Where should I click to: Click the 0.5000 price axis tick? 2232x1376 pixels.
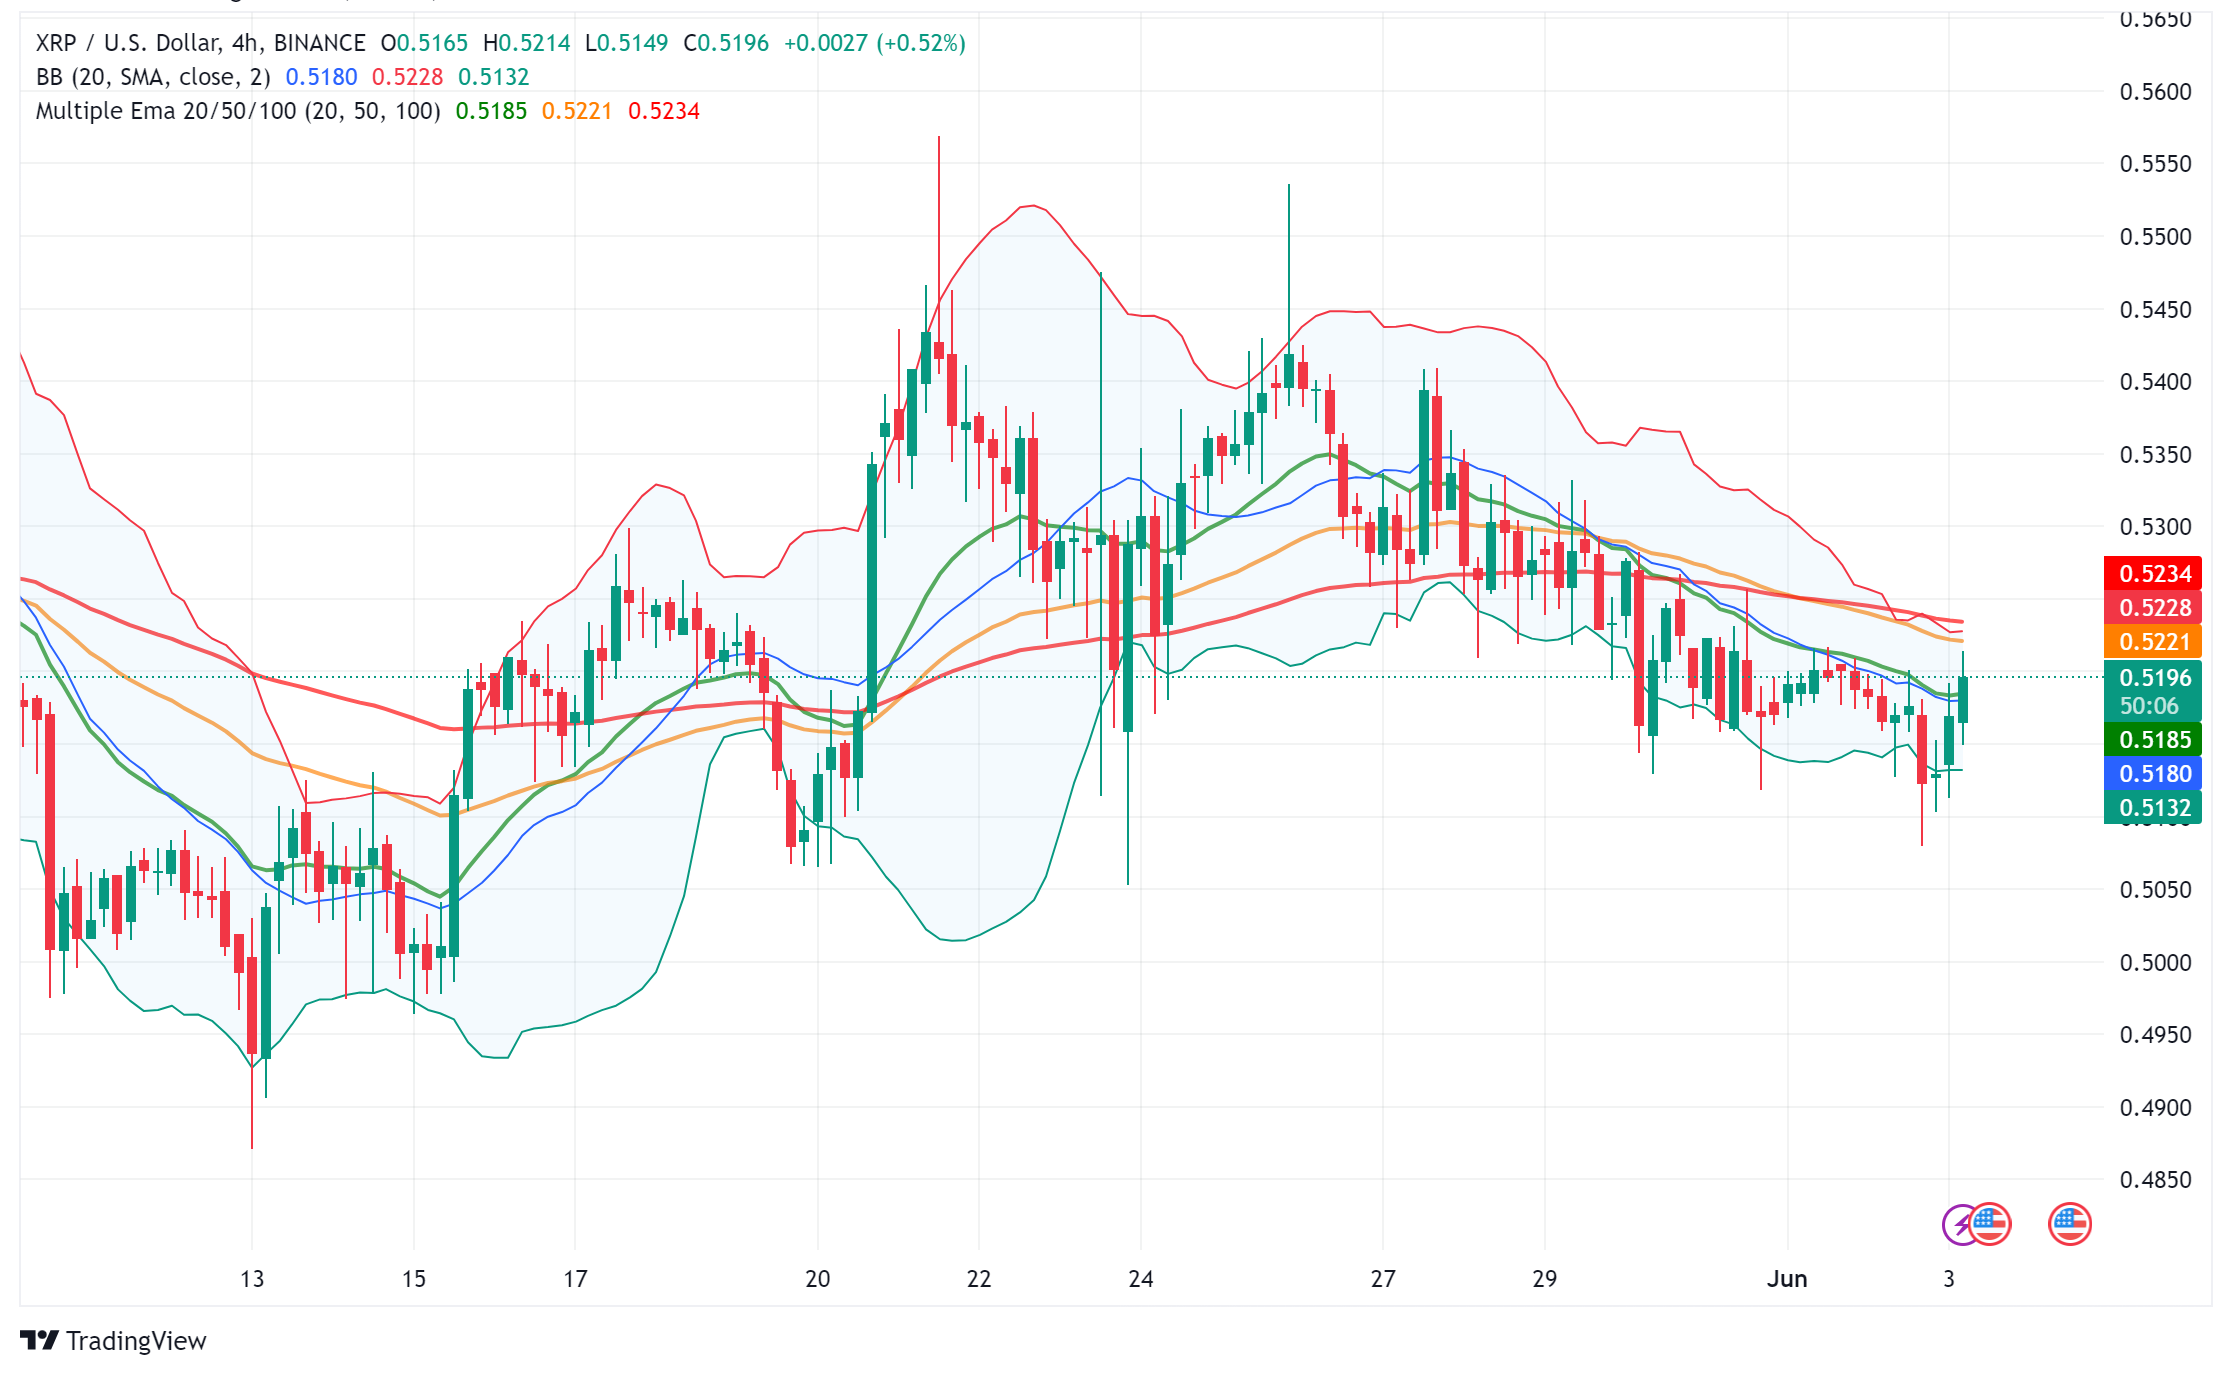[2156, 963]
